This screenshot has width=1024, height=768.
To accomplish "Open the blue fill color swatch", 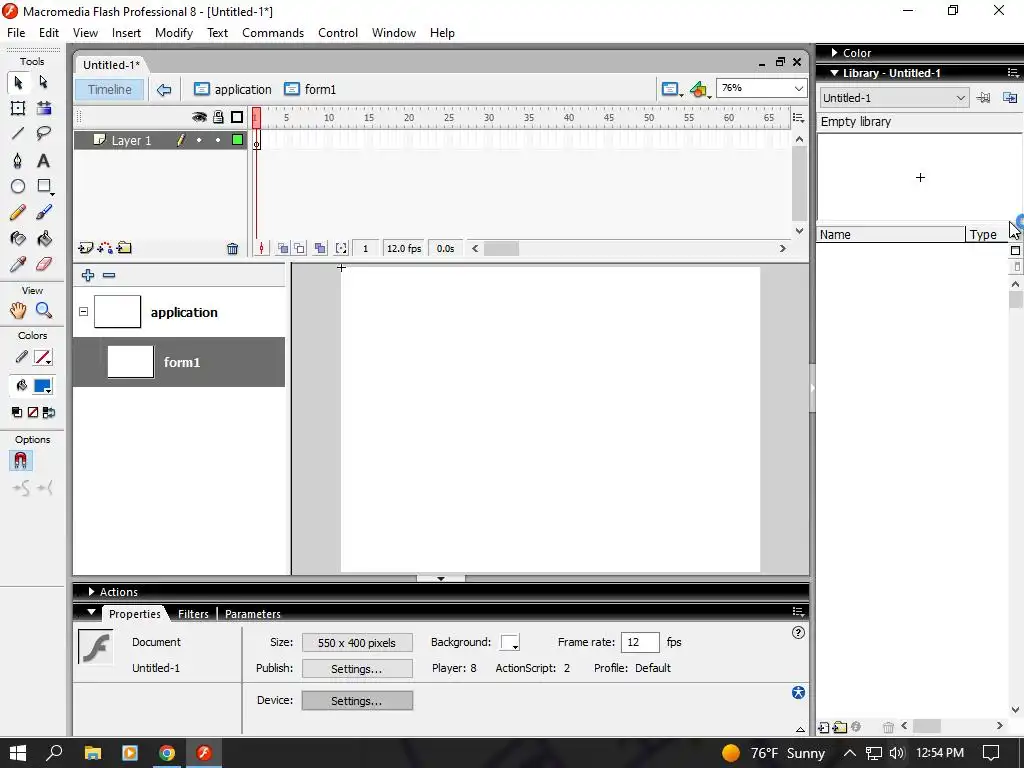I will click(43, 387).
